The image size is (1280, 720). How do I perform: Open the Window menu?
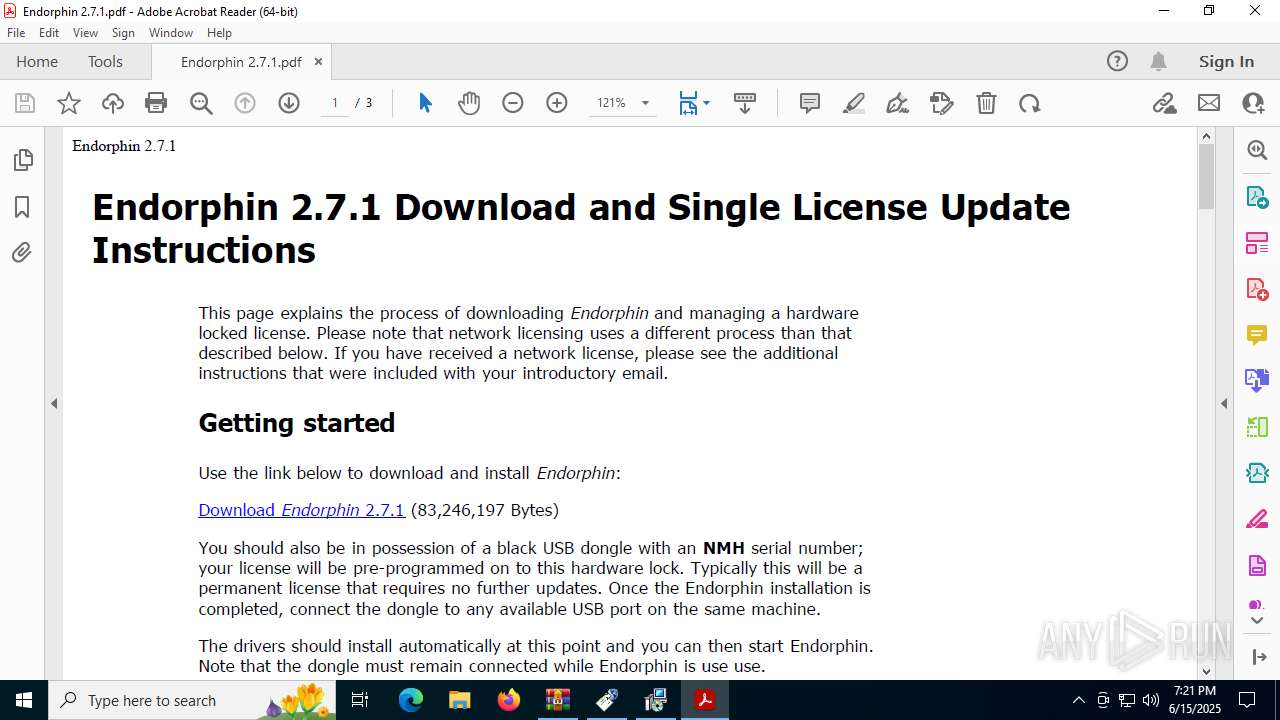point(171,33)
